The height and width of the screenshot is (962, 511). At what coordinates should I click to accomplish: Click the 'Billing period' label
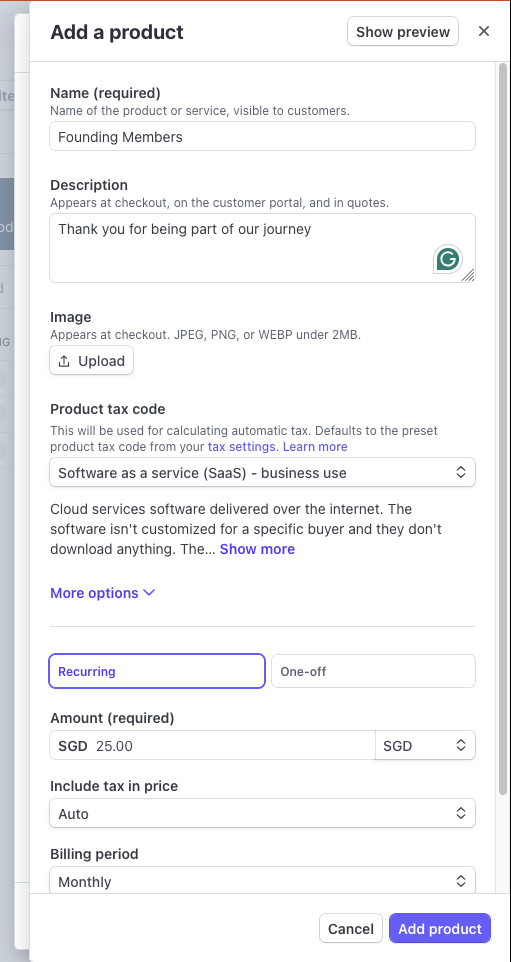[x=94, y=854]
